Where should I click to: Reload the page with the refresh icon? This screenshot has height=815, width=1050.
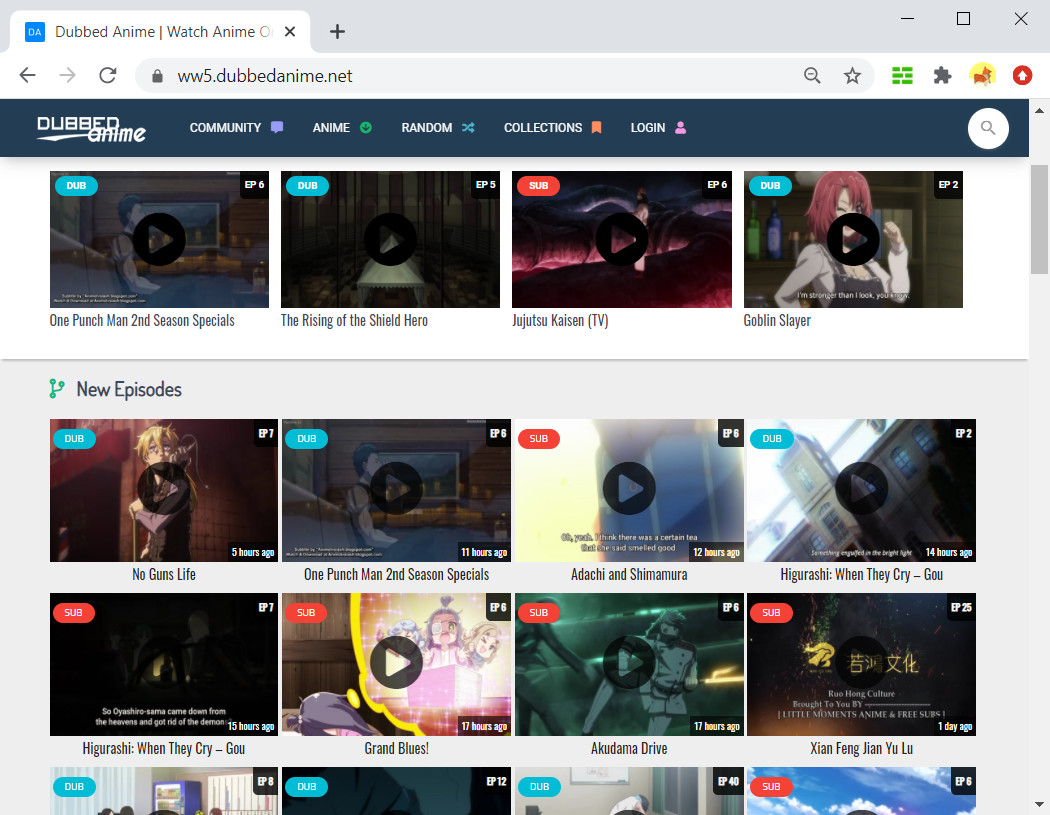click(x=108, y=75)
